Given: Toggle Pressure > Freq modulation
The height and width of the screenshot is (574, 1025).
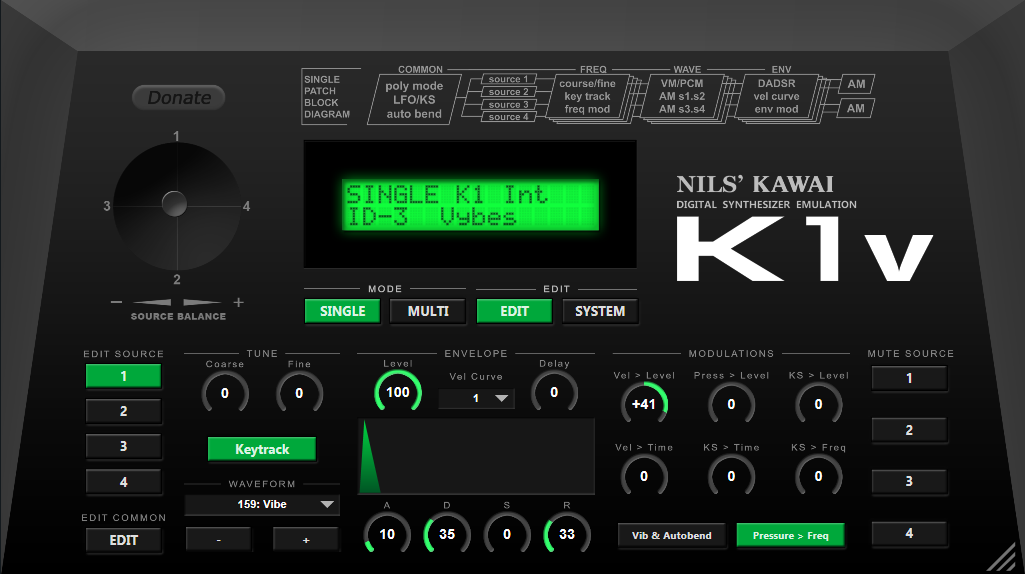Looking at the screenshot, I should click(x=790, y=535).
